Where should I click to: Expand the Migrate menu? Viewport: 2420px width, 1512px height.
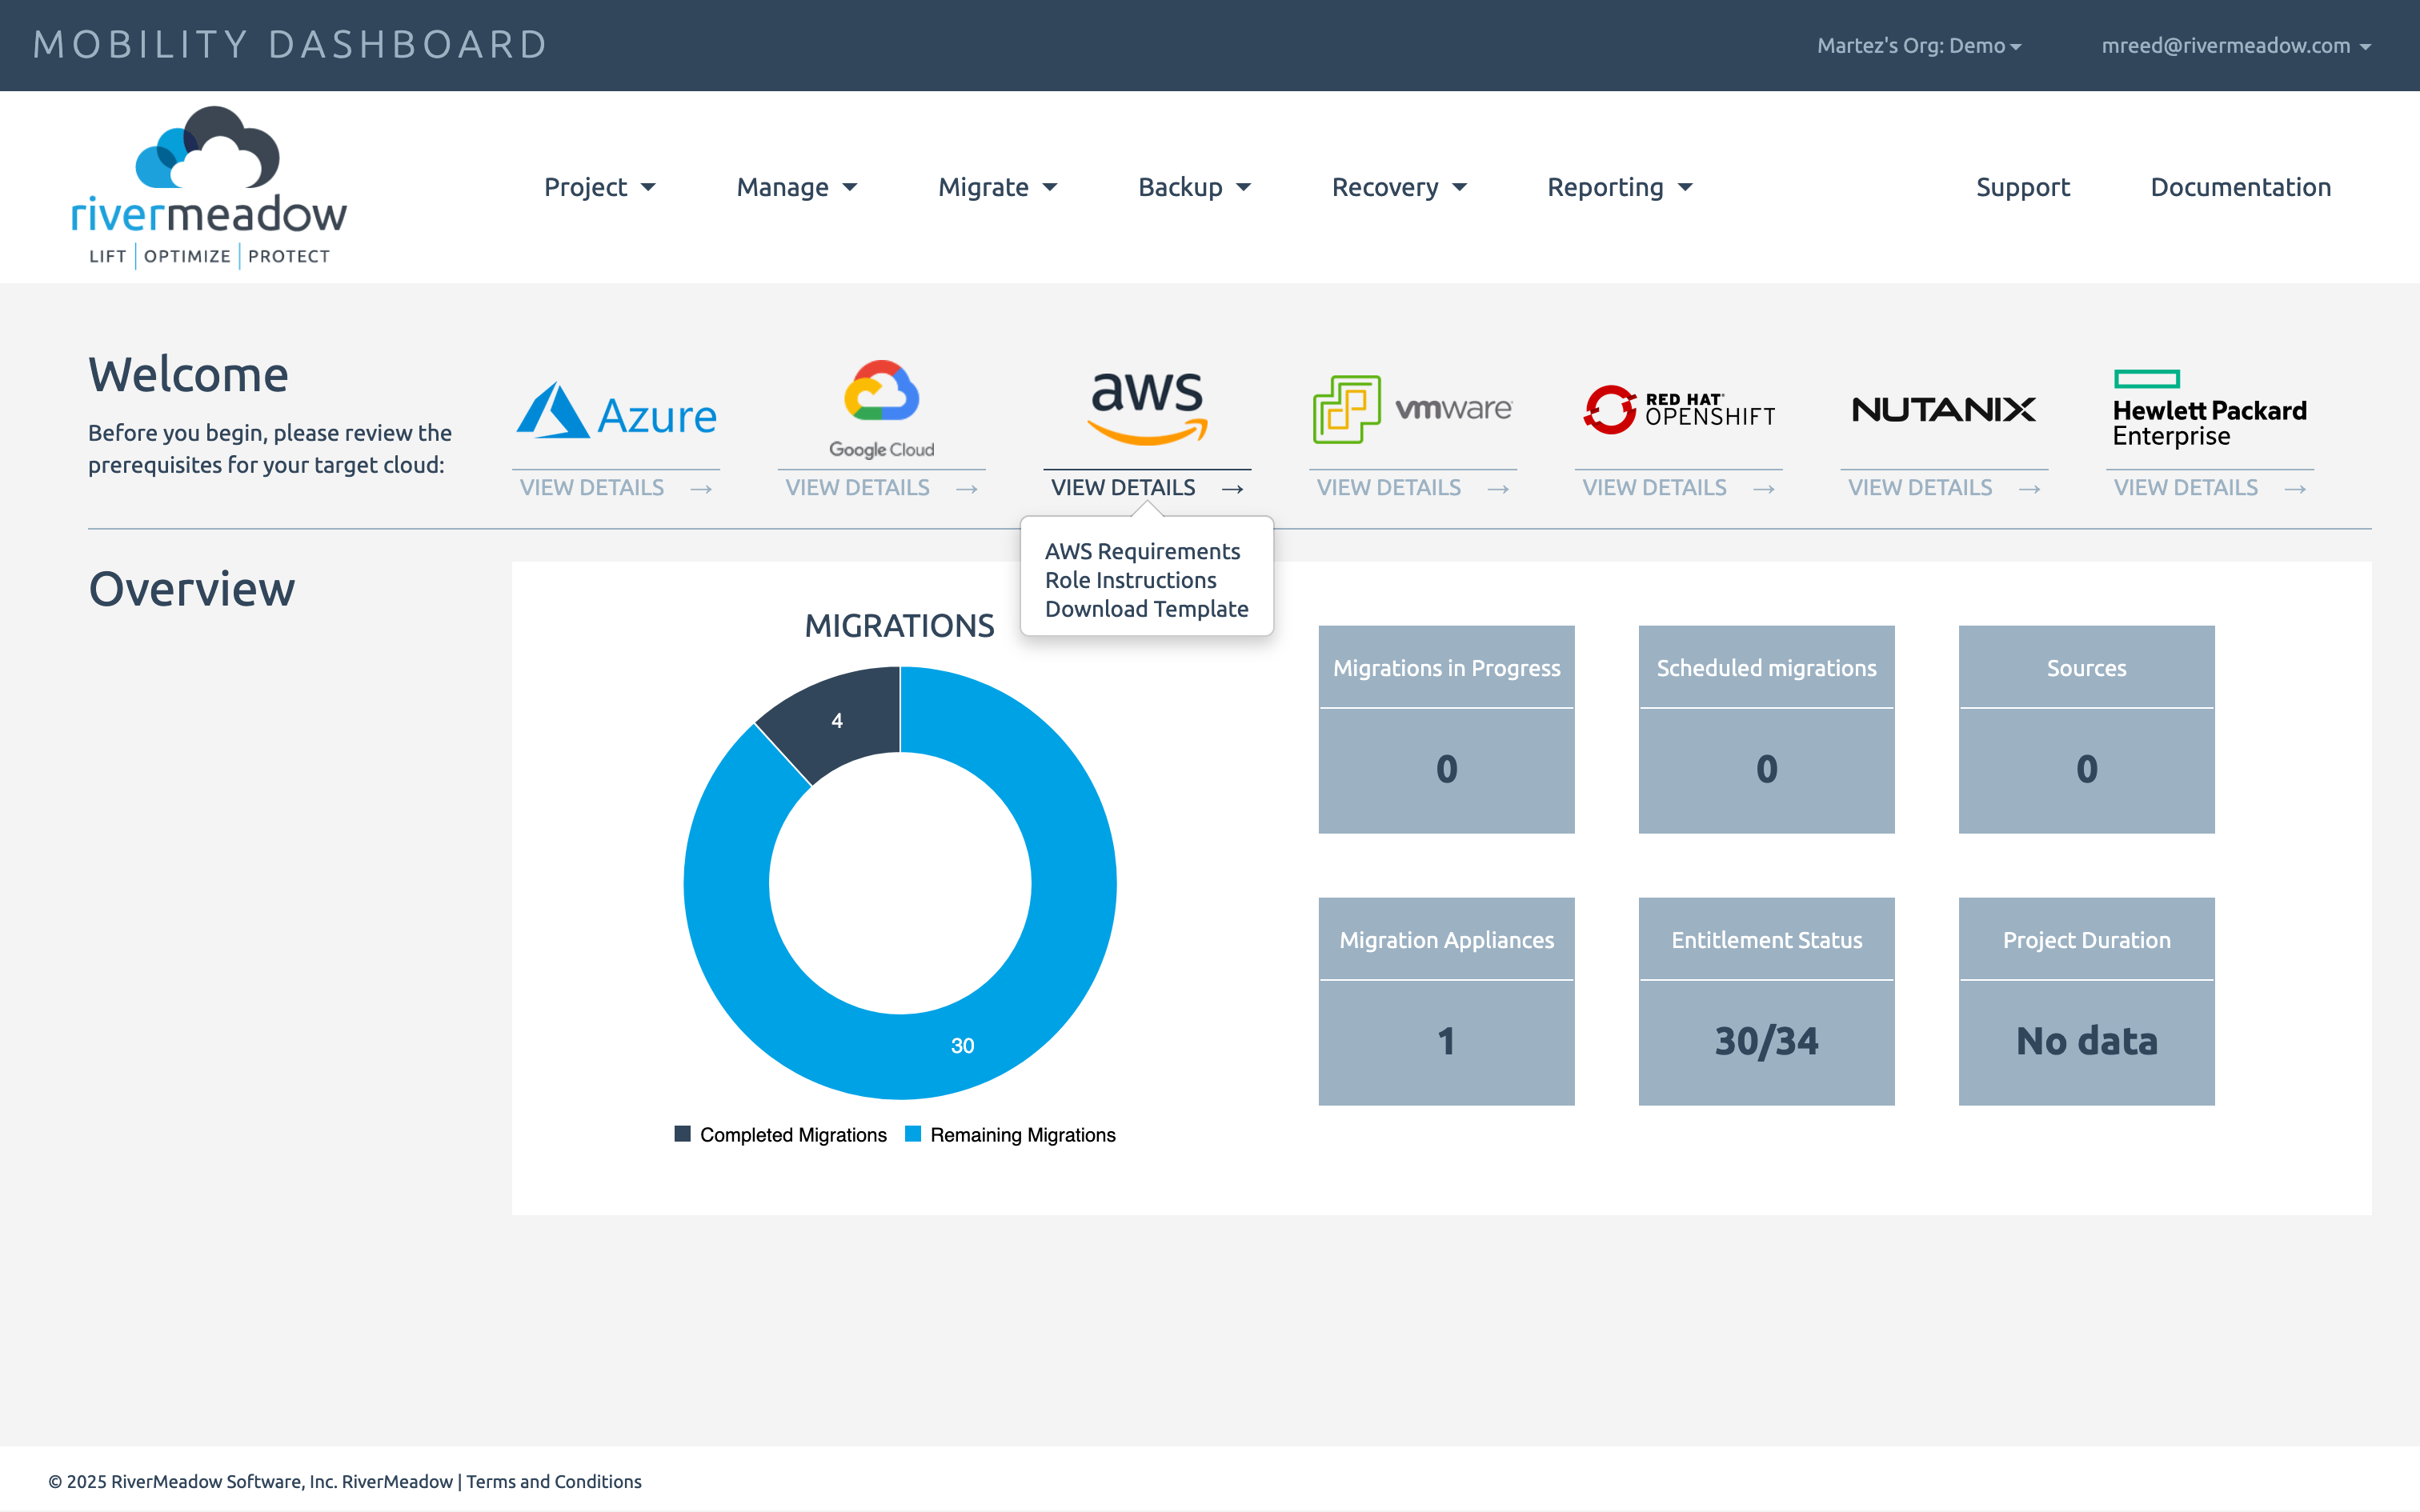click(997, 187)
